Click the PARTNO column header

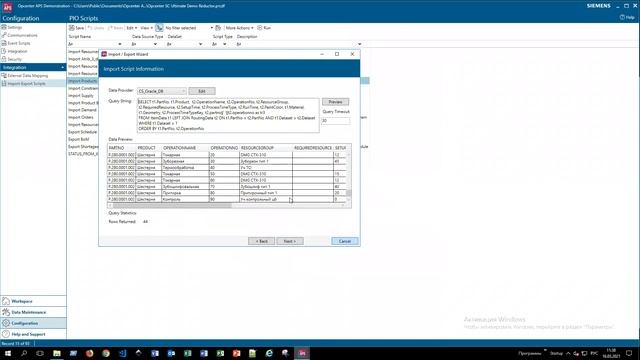coord(122,148)
